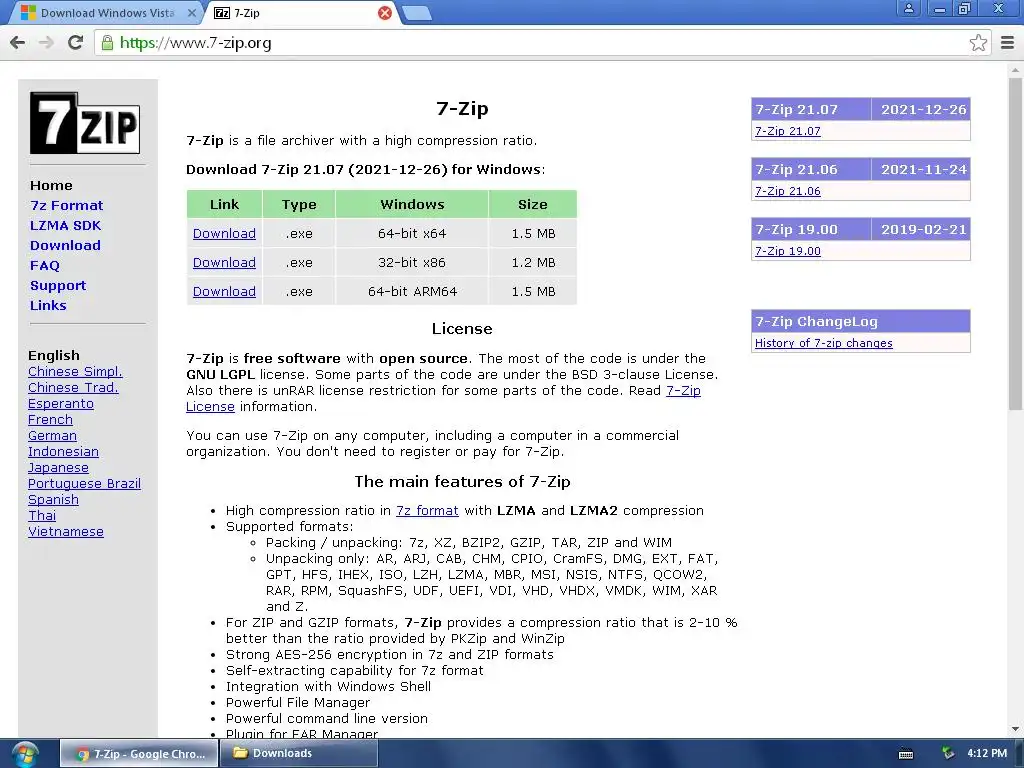The width and height of the screenshot is (1024, 768).
Task: Switch language to German
Action: (x=52, y=436)
